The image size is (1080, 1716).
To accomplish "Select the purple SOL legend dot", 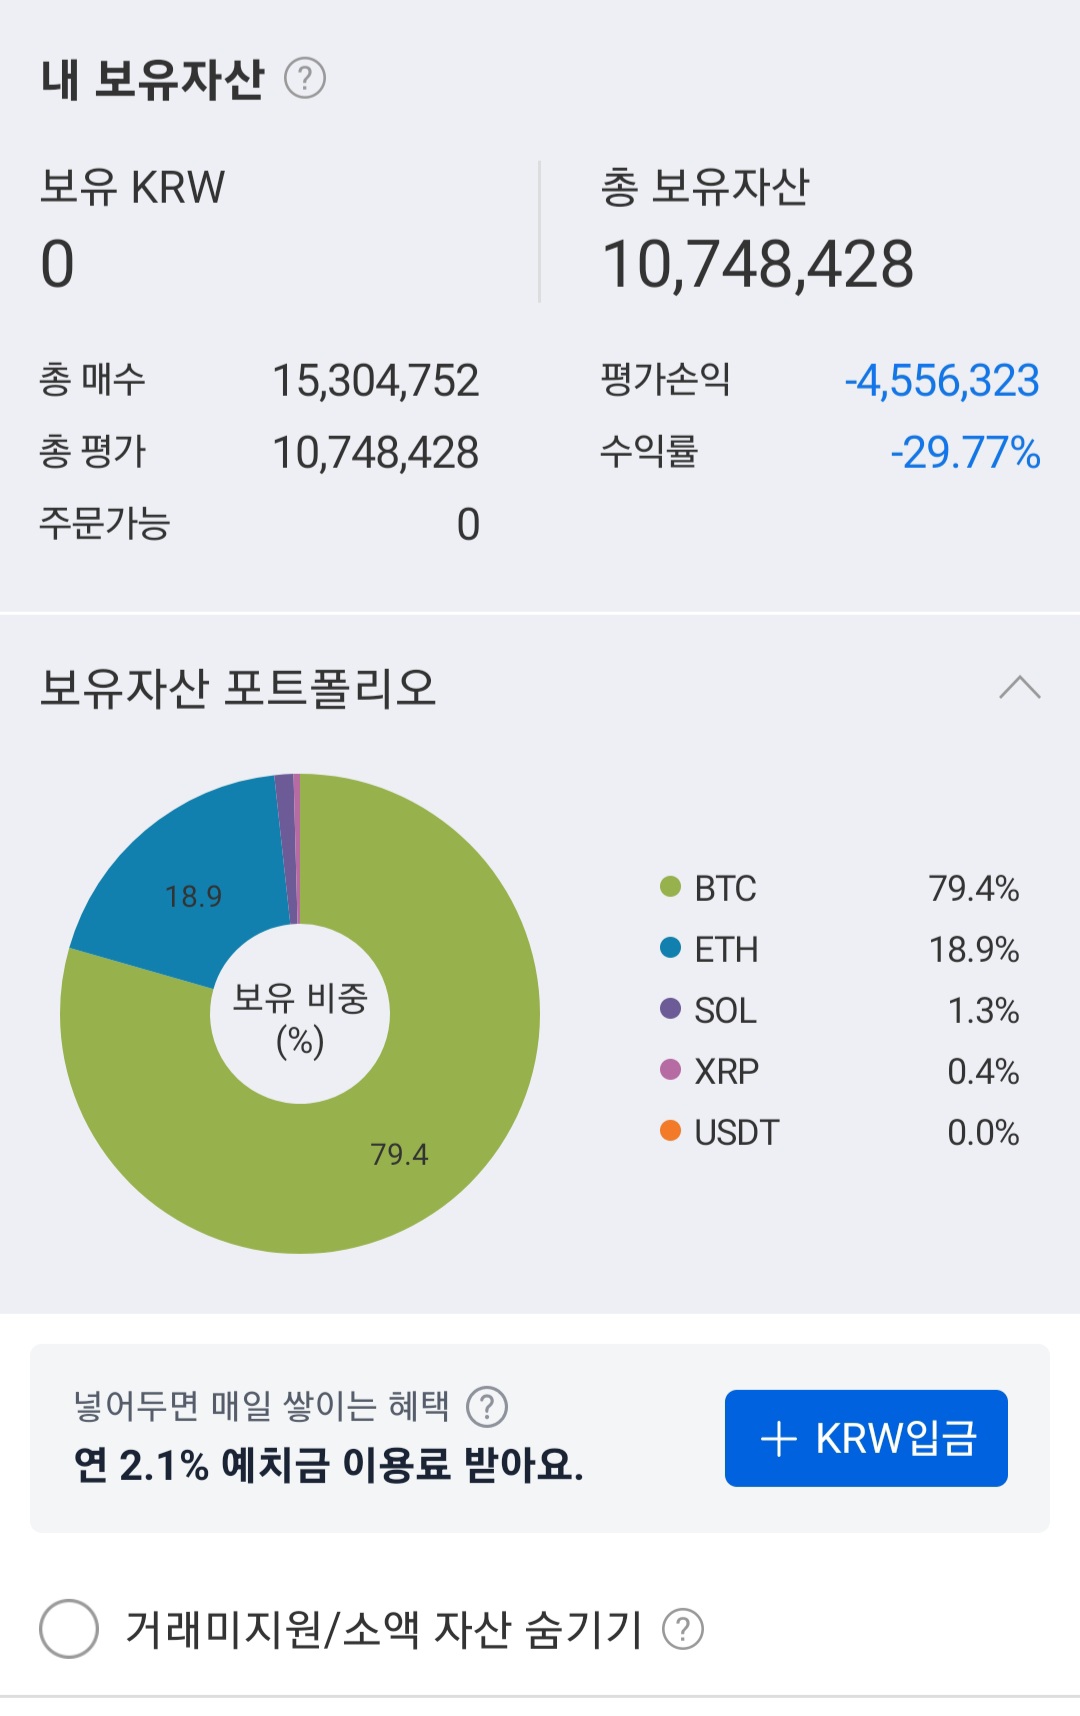I will pos(670,1009).
